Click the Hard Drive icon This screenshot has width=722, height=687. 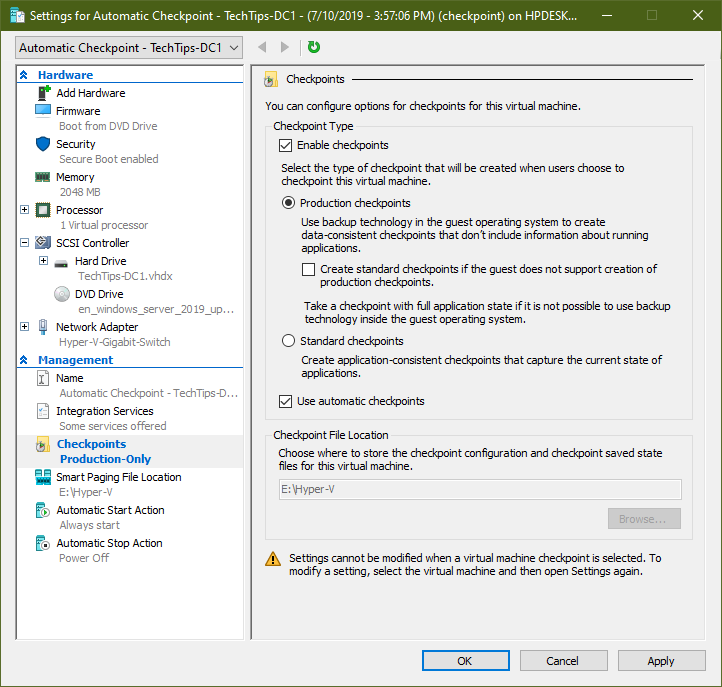pyautogui.click(x=61, y=263)
